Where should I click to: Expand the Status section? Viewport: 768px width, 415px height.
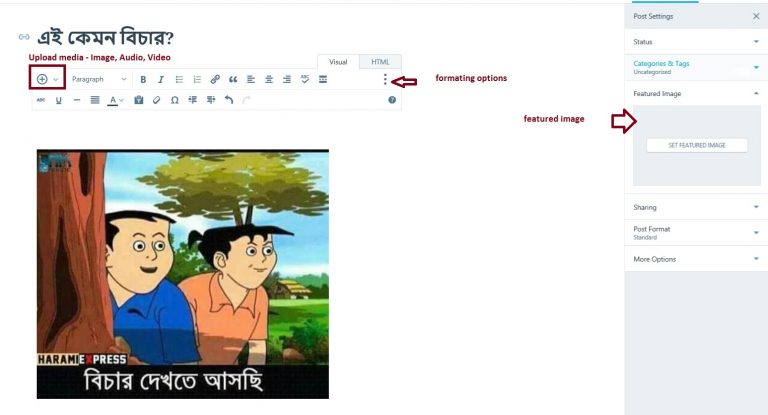coord(696,42)
